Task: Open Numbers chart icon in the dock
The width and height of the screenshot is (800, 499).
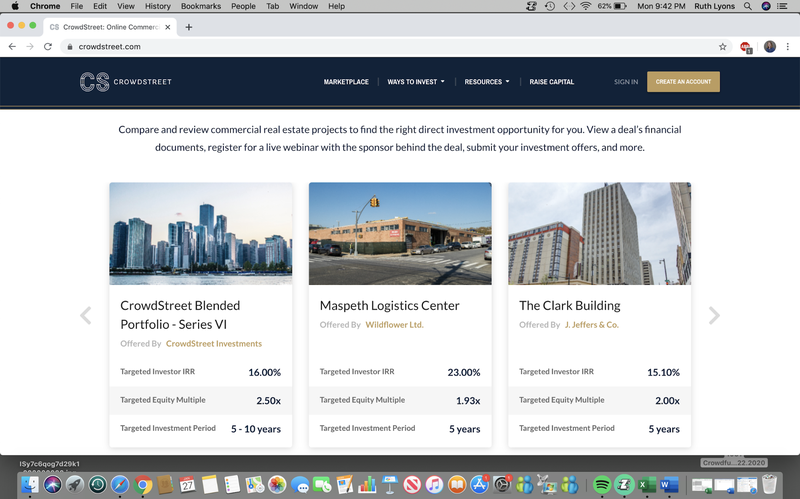Action: 367,484
